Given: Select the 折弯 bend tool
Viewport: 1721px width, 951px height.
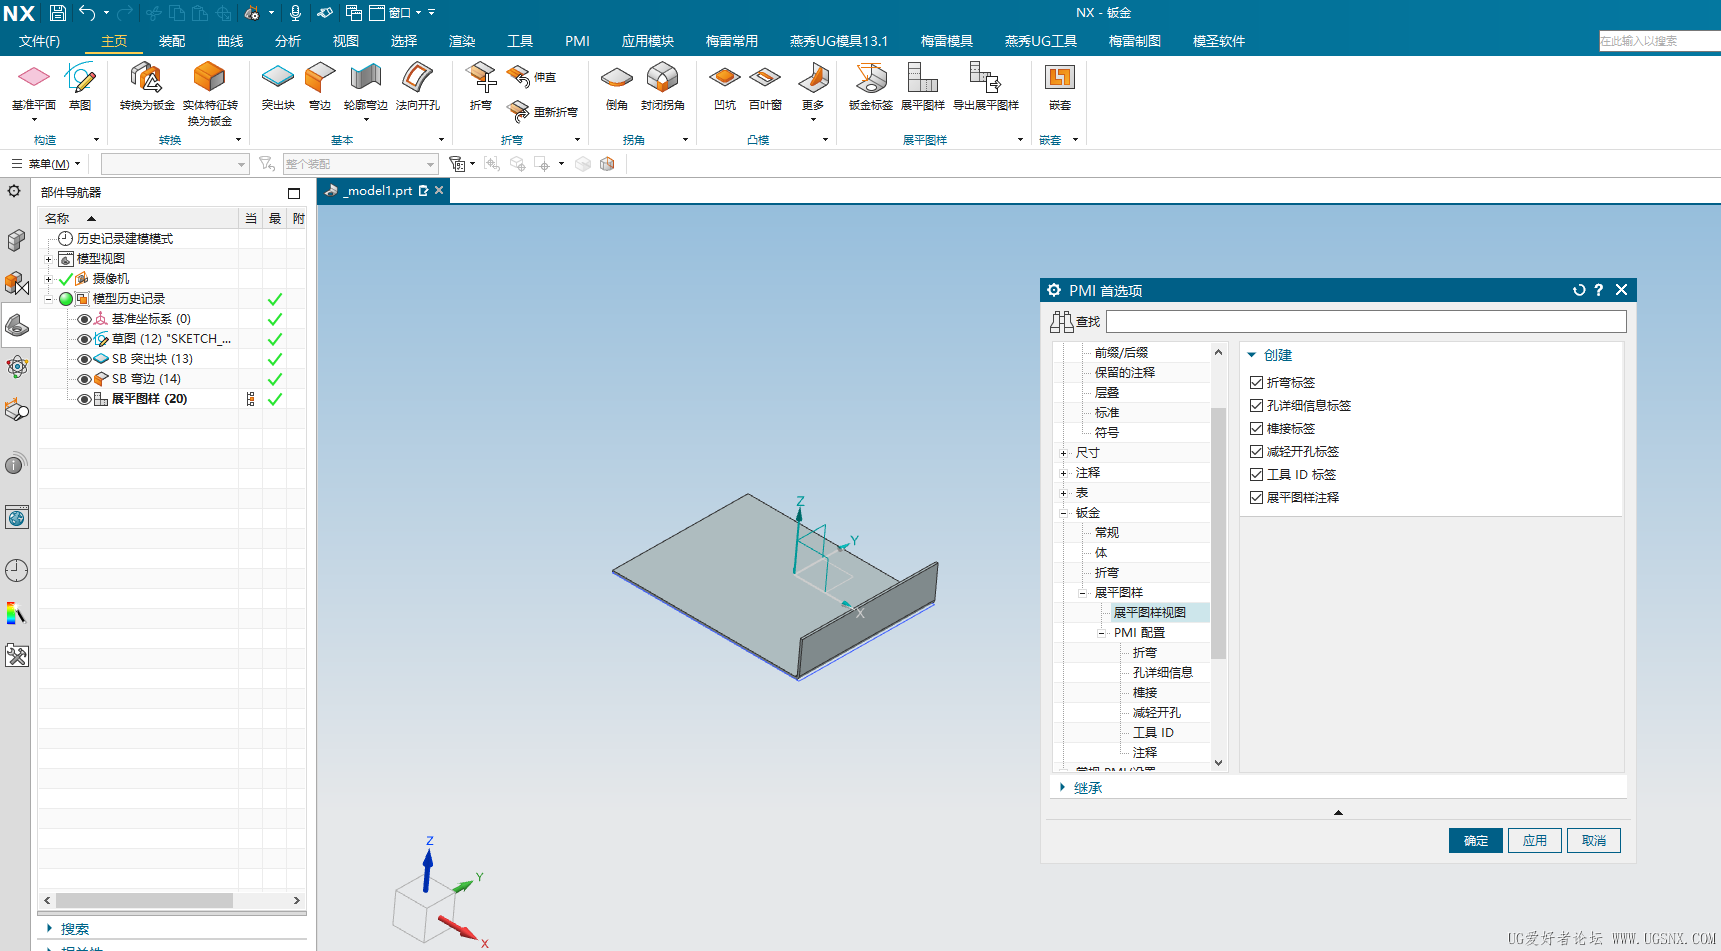Looking at the screenshot, I should (481, 77).
